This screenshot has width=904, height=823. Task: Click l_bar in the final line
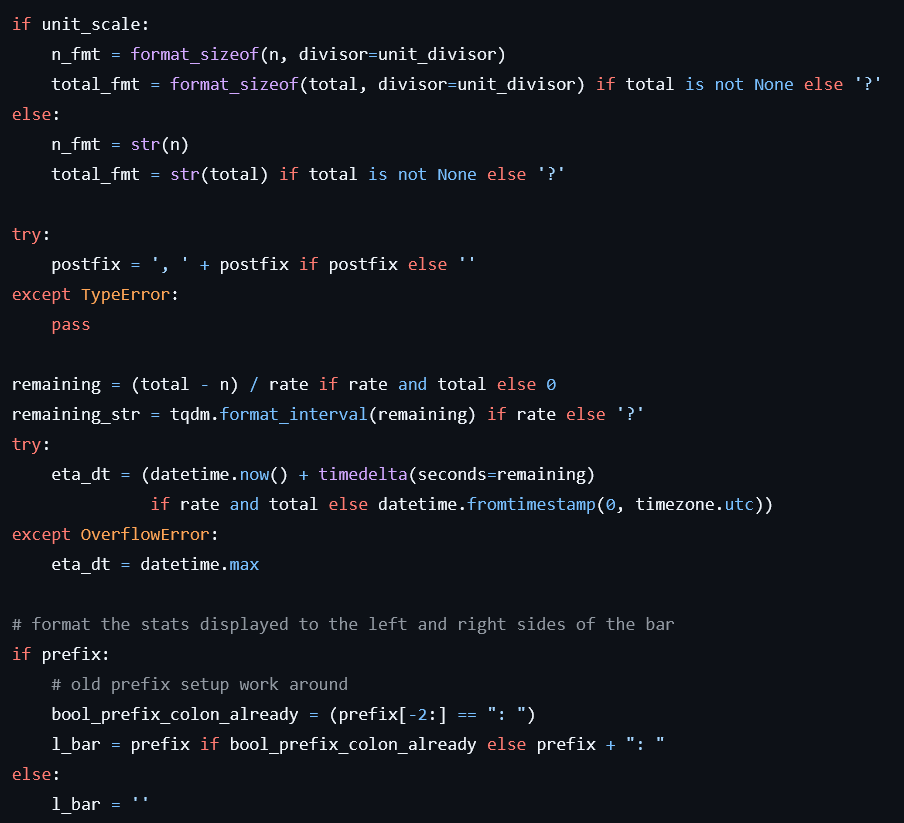[76, 804]
